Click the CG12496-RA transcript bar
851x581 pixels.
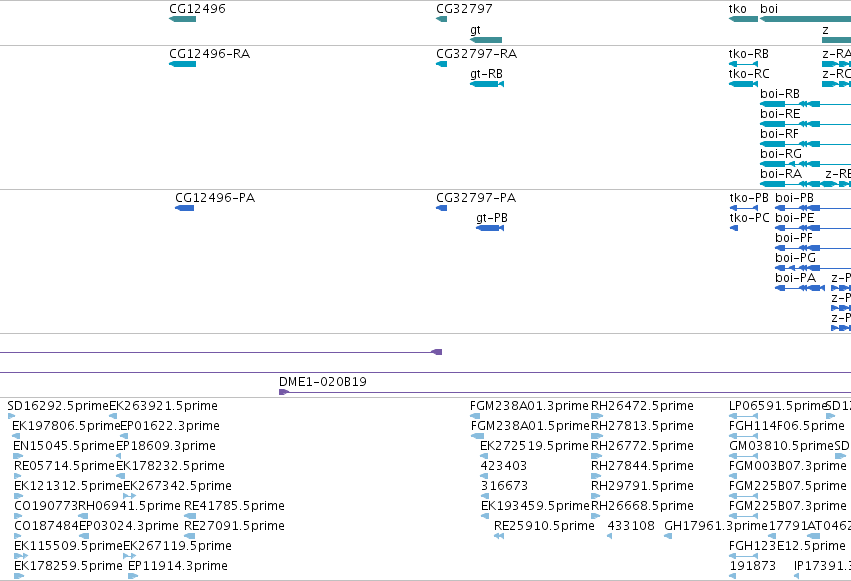[182, 64]
